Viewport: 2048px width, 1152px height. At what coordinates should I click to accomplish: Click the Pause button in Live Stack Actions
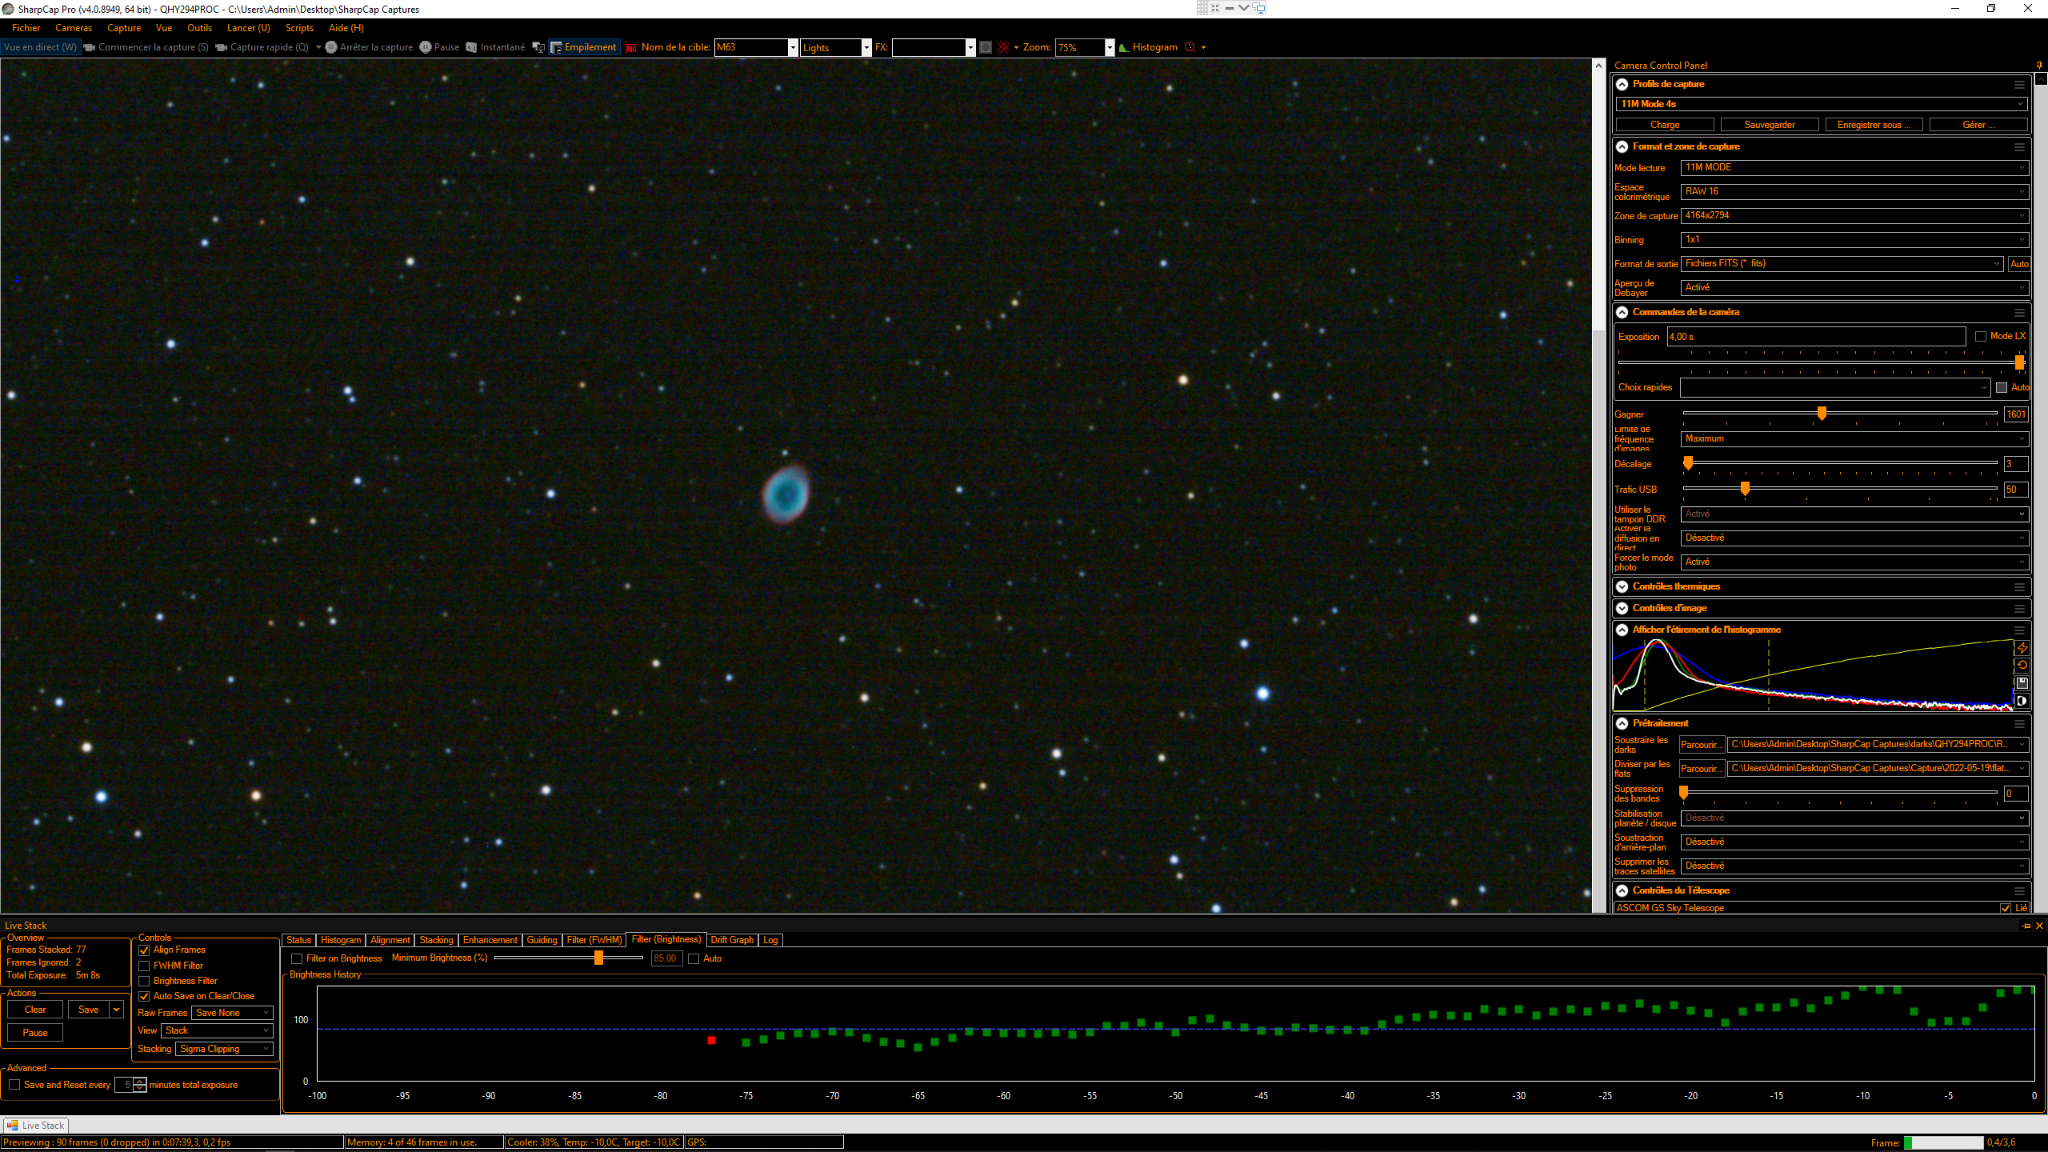click(35, 1033)
